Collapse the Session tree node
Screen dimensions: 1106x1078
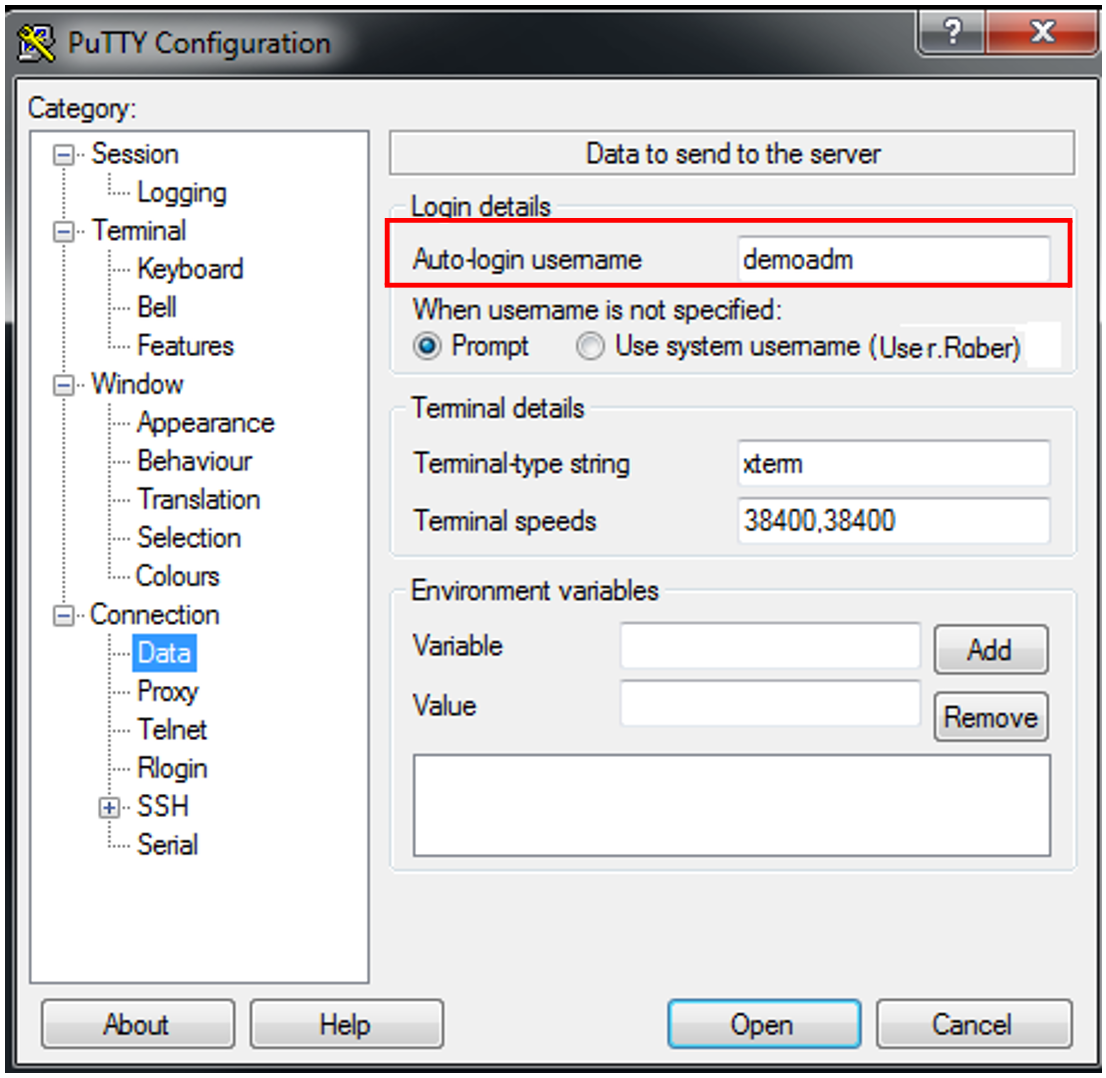coord(63,155)
